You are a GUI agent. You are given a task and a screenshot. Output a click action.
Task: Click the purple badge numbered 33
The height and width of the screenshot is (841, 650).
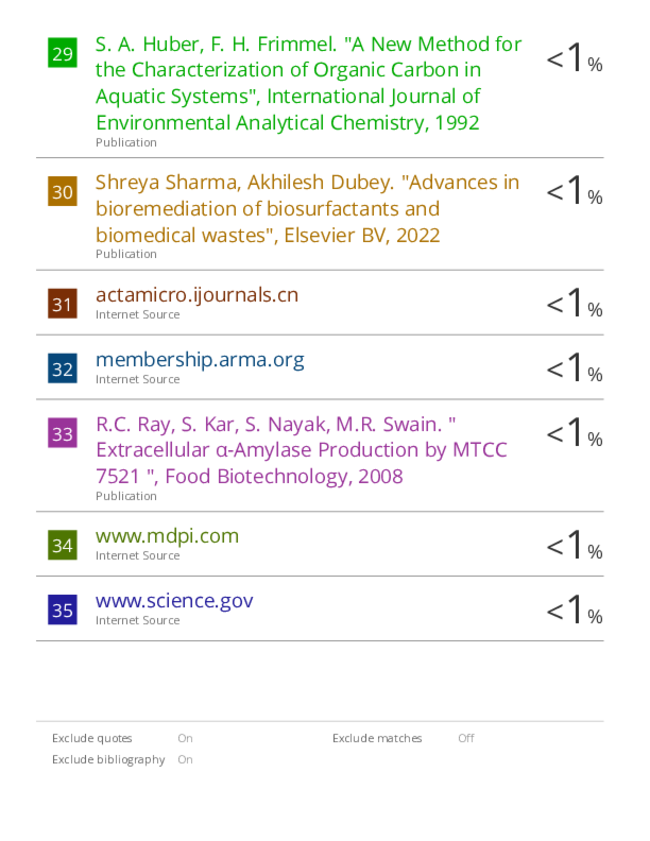[62, 433]
